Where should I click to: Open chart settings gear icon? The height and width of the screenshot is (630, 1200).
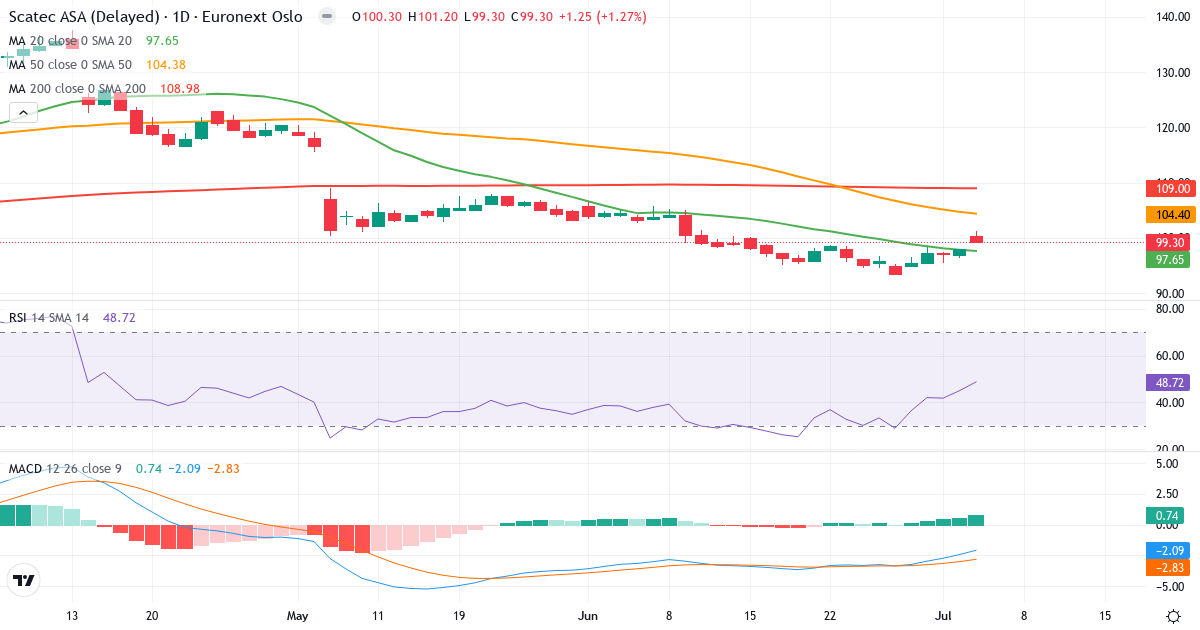pyautogui.click(x=1172, y=616)
